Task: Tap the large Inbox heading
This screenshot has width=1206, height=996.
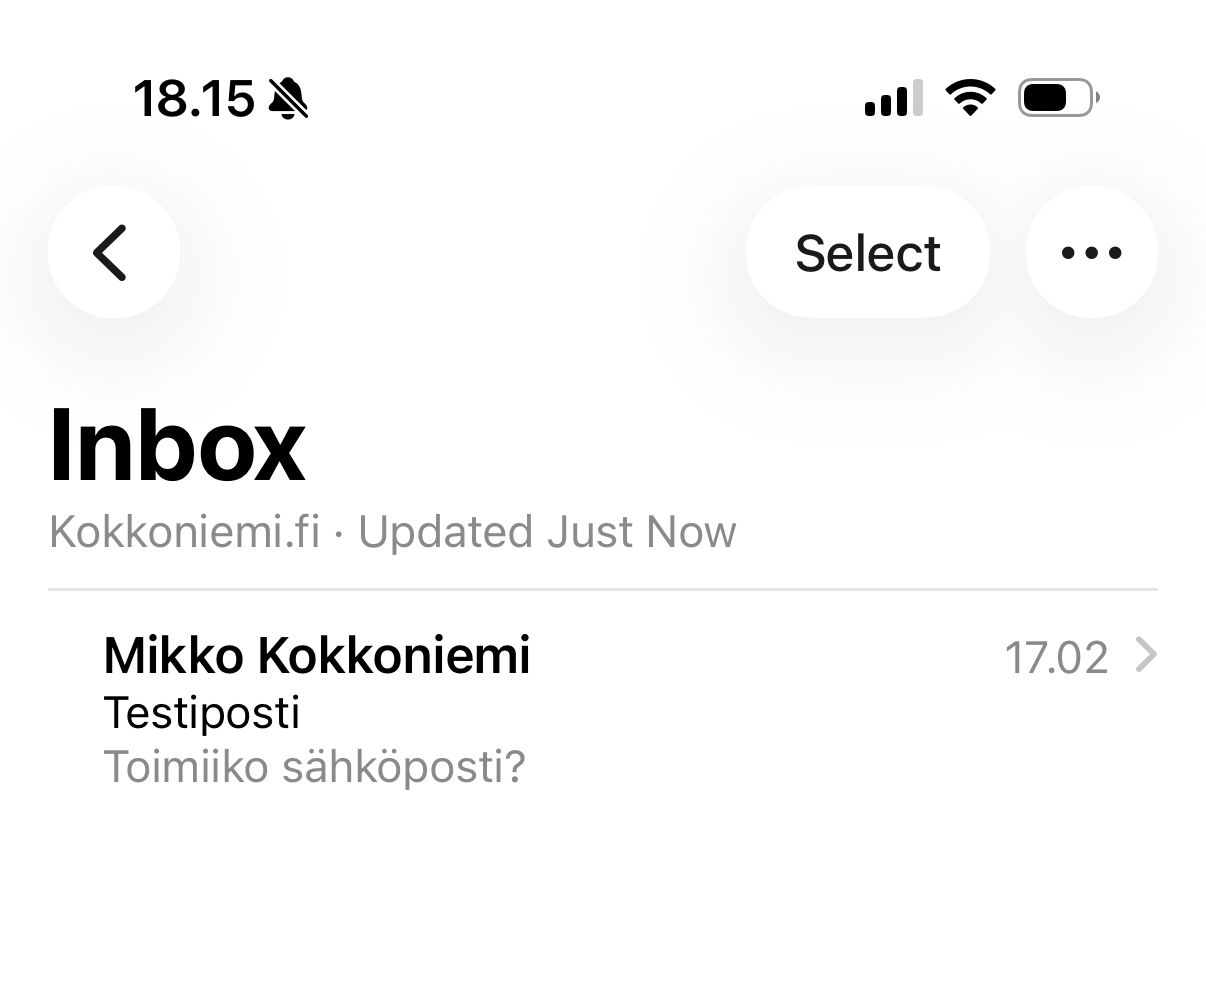Action: click(x=177, y=446)
